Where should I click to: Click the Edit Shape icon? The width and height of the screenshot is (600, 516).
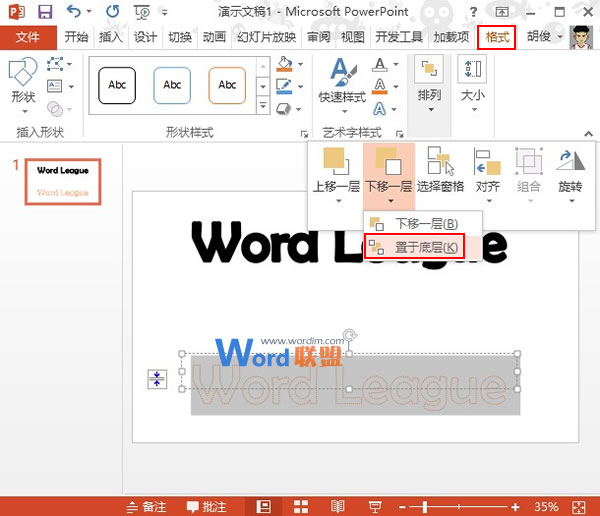(x=55, y=64)
